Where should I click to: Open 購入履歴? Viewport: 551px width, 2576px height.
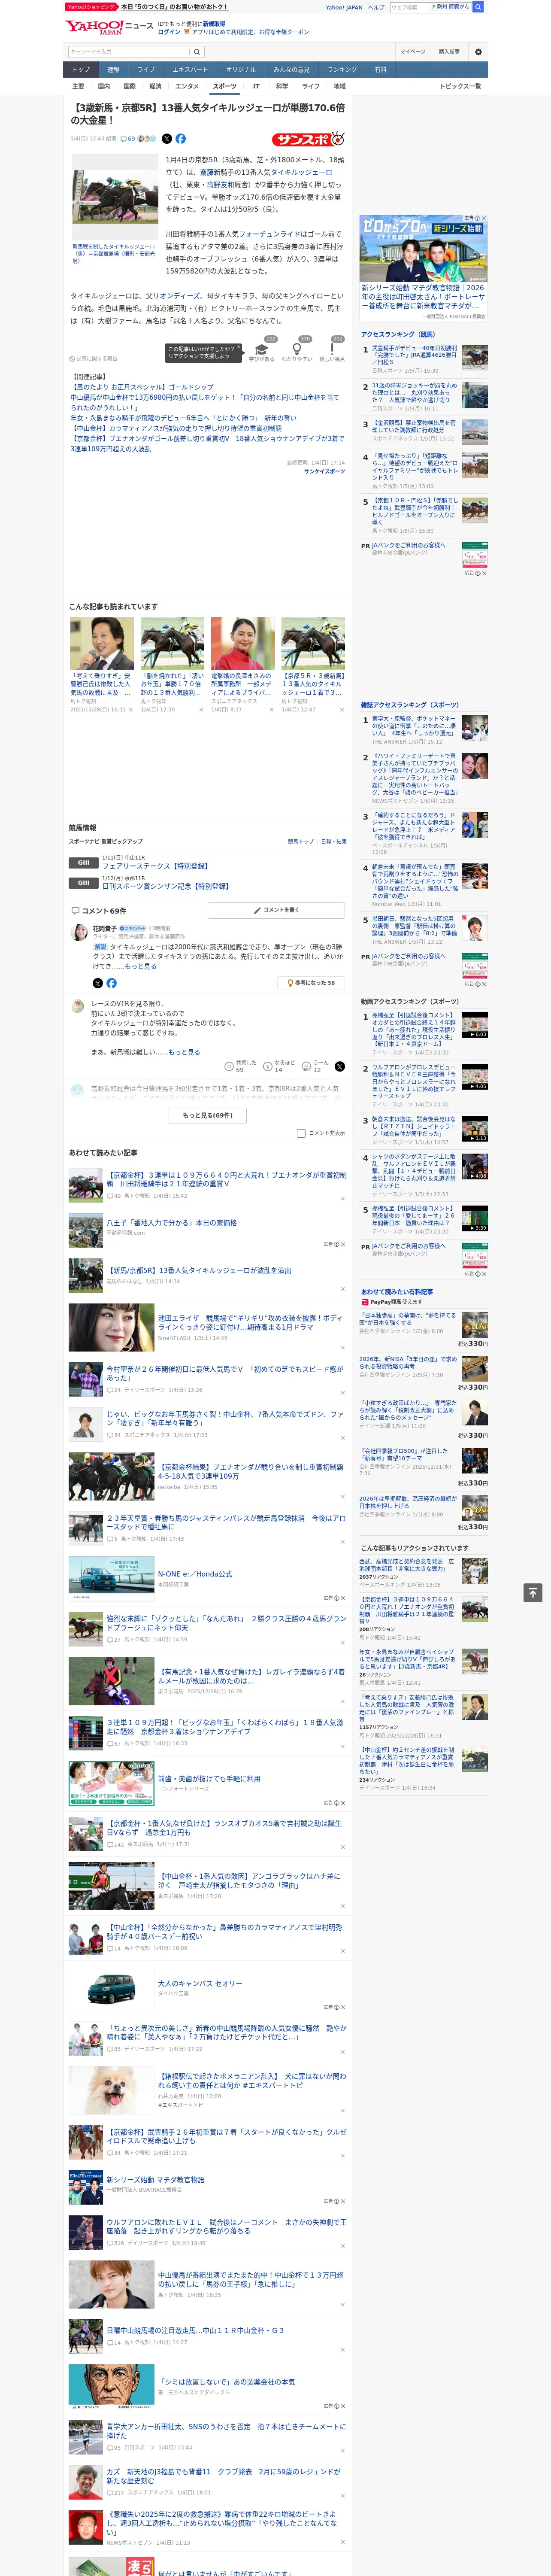[449, 52]
